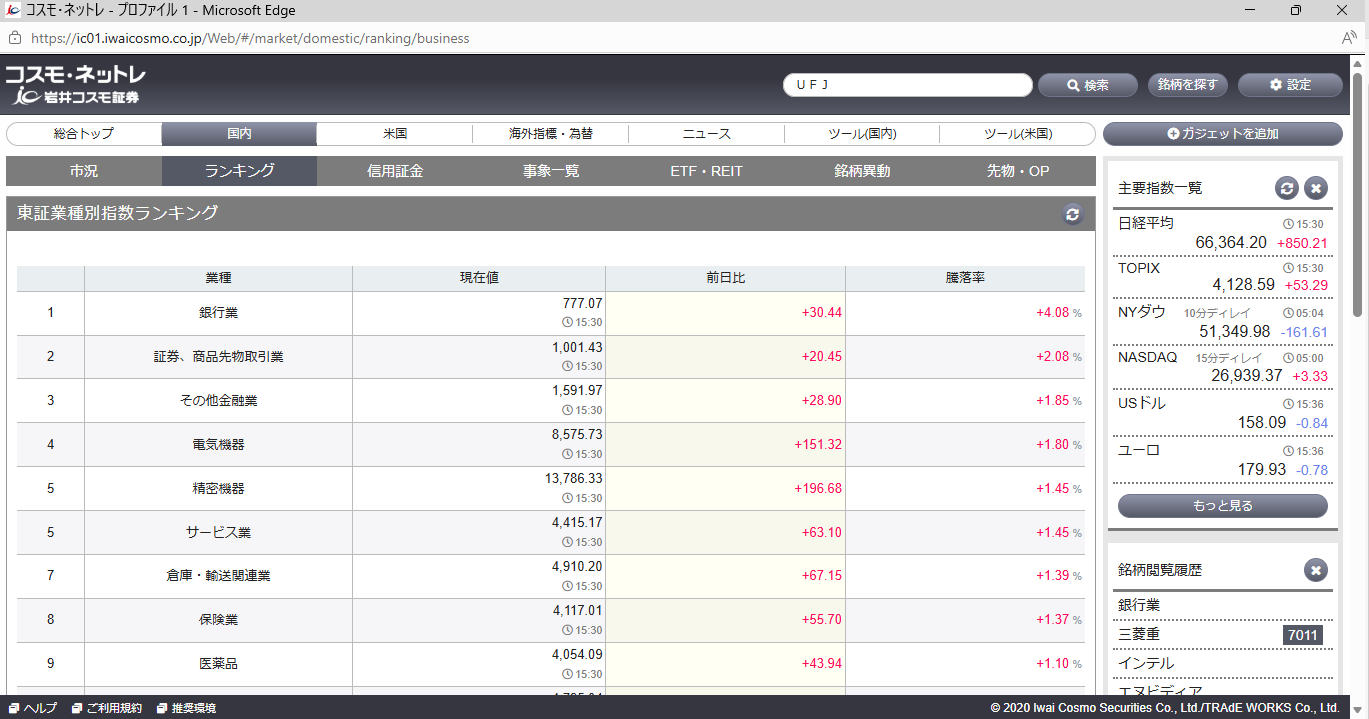Select the 信用証金 sub-tab
Screen dimensions: 1369x719
point(395,171)
